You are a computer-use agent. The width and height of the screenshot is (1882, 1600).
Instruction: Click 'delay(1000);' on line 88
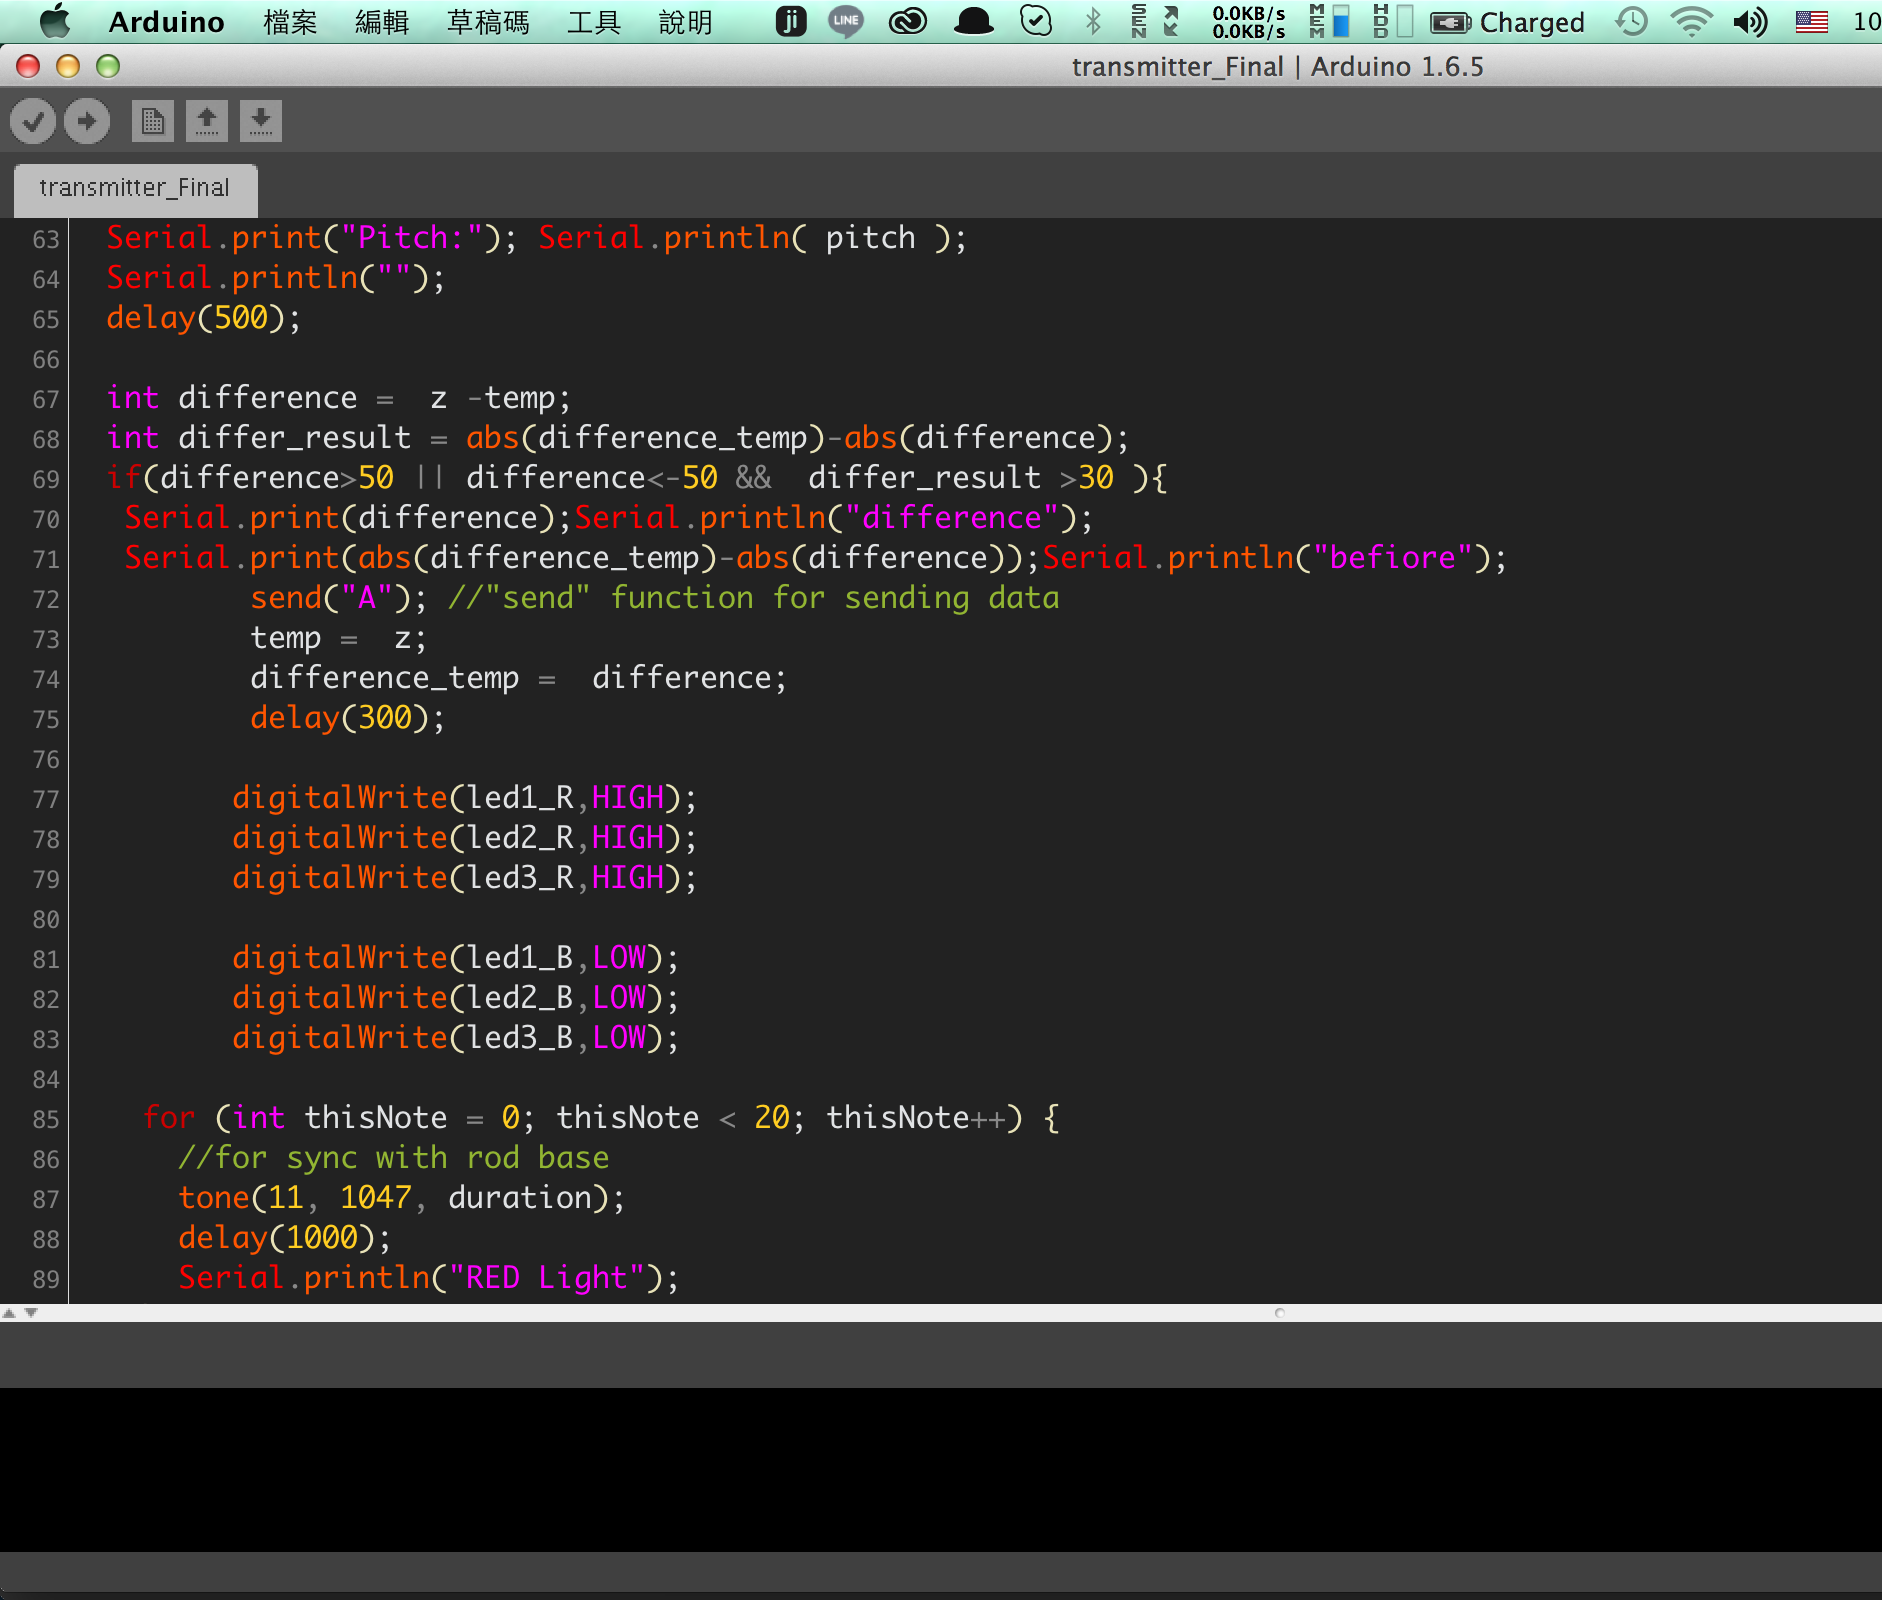[284, 1238]
